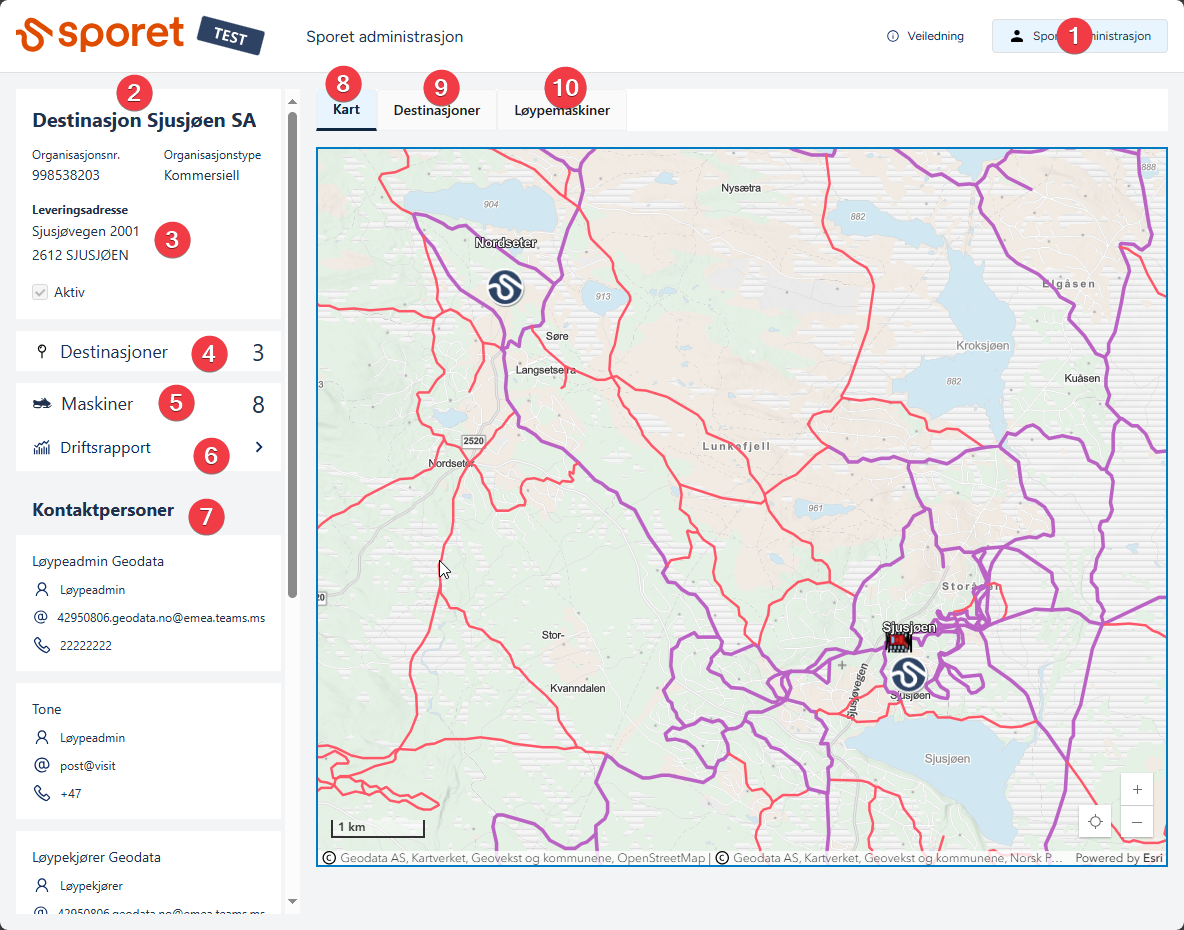This screenshot has width=1184, height=930.
Task: Click the grooming machine icon at Sjusjøen
Action: point(898,642)
